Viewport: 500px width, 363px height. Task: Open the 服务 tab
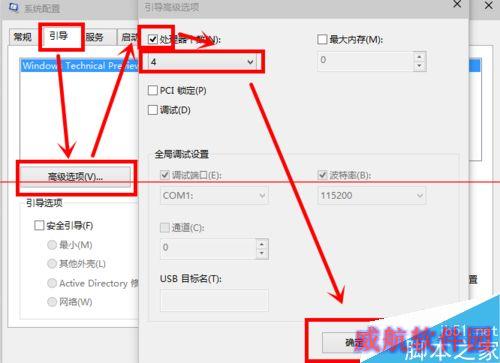pyautogui.click(x=95, y=37)
